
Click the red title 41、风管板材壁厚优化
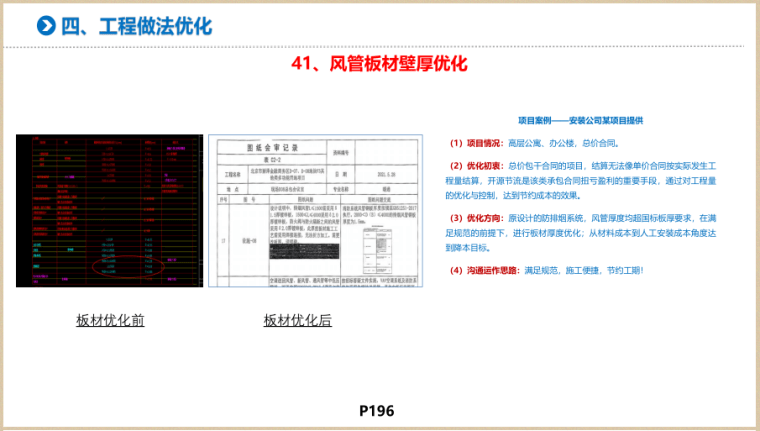point(379,64)
